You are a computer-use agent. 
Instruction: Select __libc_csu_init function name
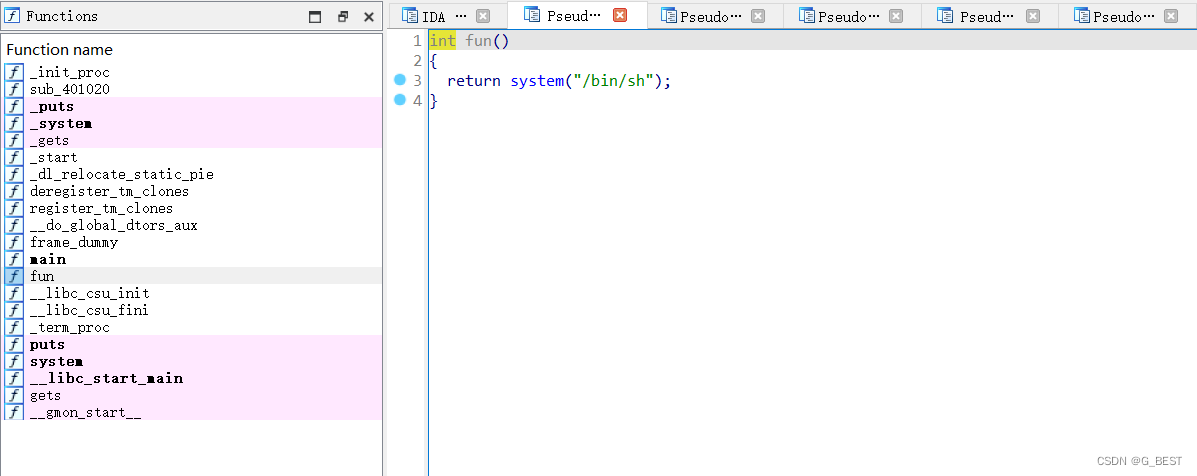pos(90,293)
